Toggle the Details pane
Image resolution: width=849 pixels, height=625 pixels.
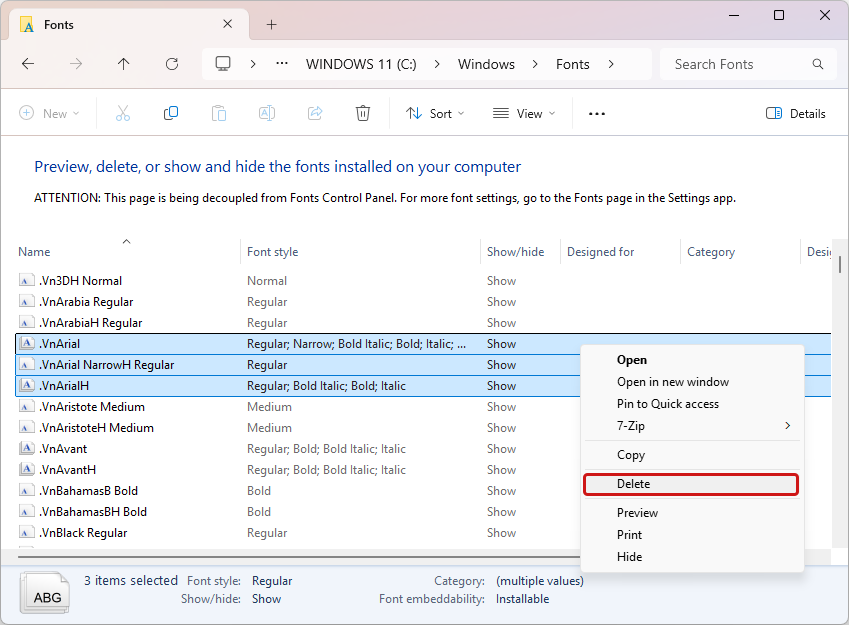point(796,114)
